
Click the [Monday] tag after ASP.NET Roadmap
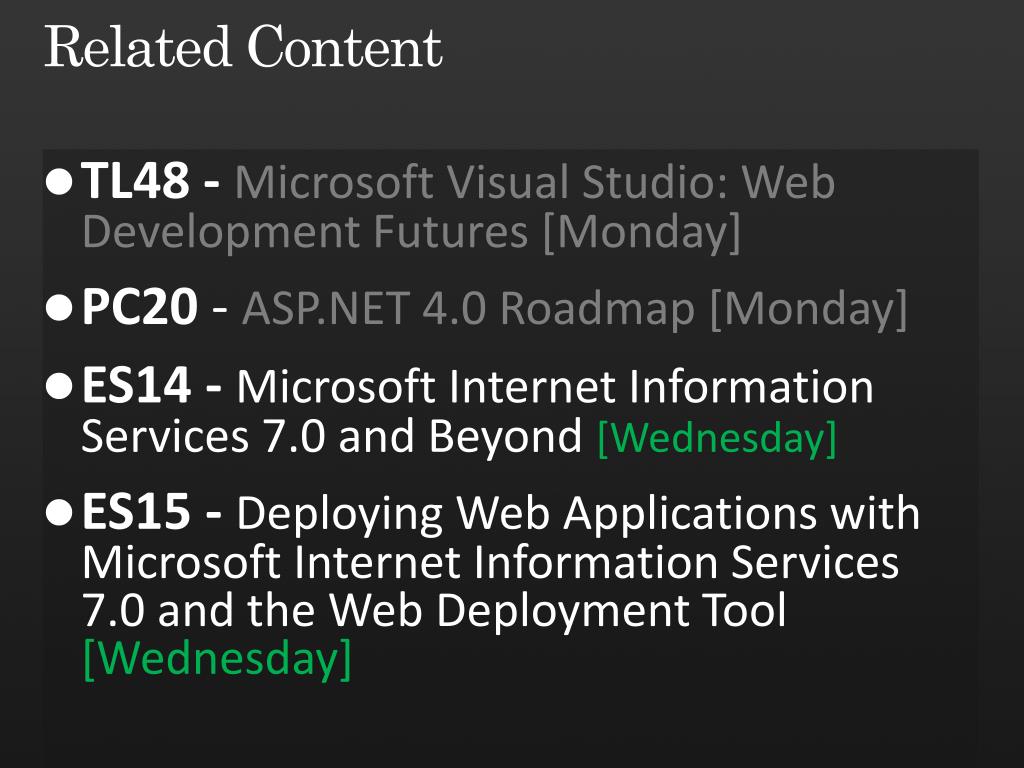808,310
